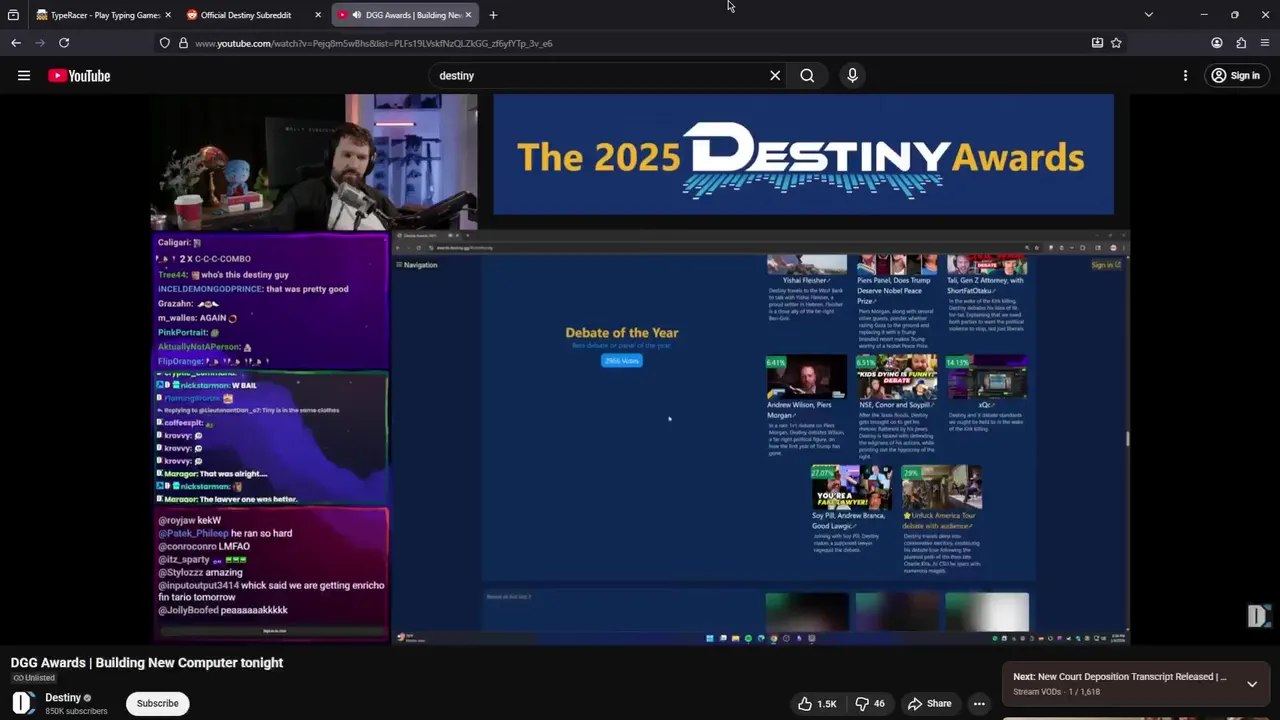Open more actions ellipsis beside Share
Viewport: 1280px width, 720px height.
pos(979,704)
